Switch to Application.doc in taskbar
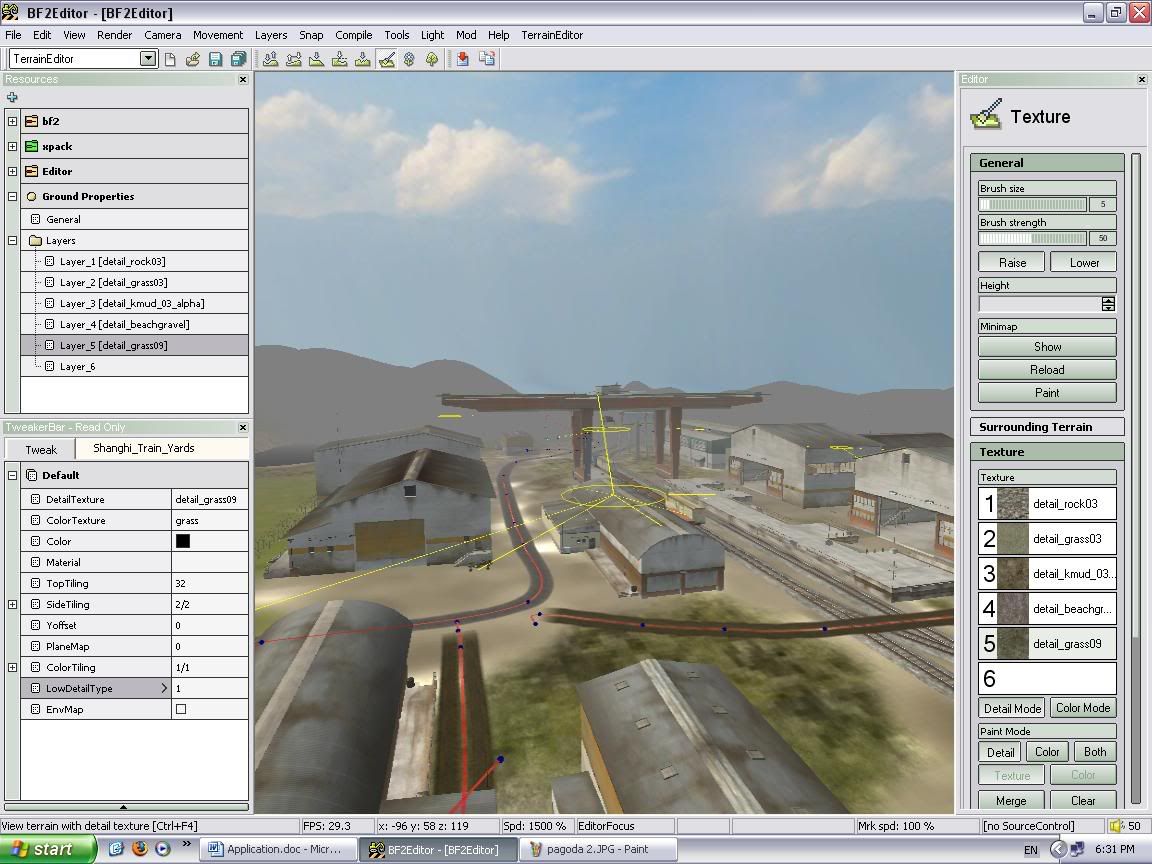 click(278, 849)
